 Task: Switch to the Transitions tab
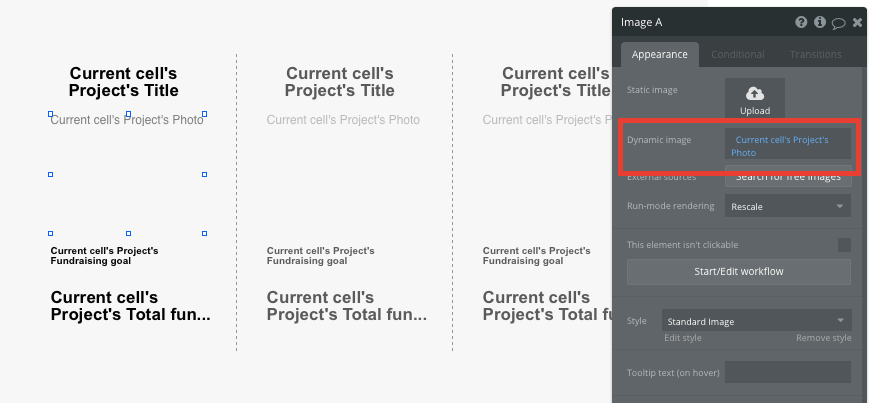coord(815,54)
